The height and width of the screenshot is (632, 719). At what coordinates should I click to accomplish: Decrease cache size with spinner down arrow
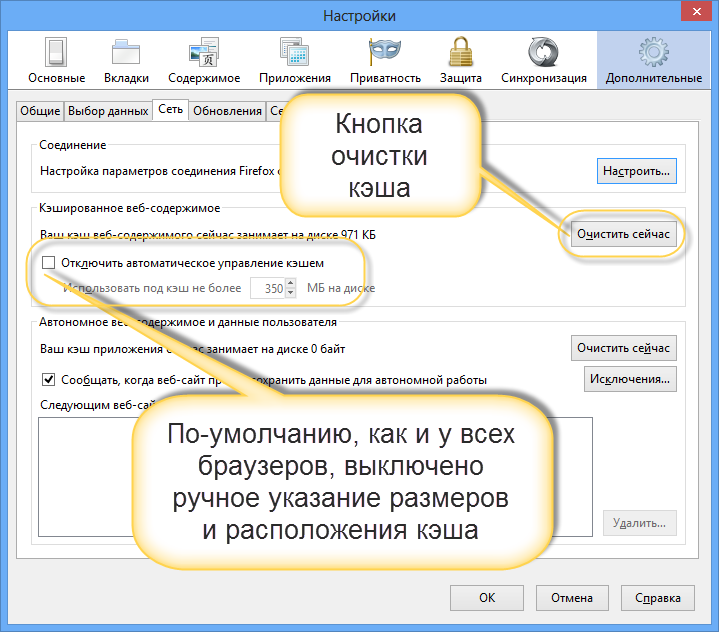pyautogui.click(x=291, y=294)
